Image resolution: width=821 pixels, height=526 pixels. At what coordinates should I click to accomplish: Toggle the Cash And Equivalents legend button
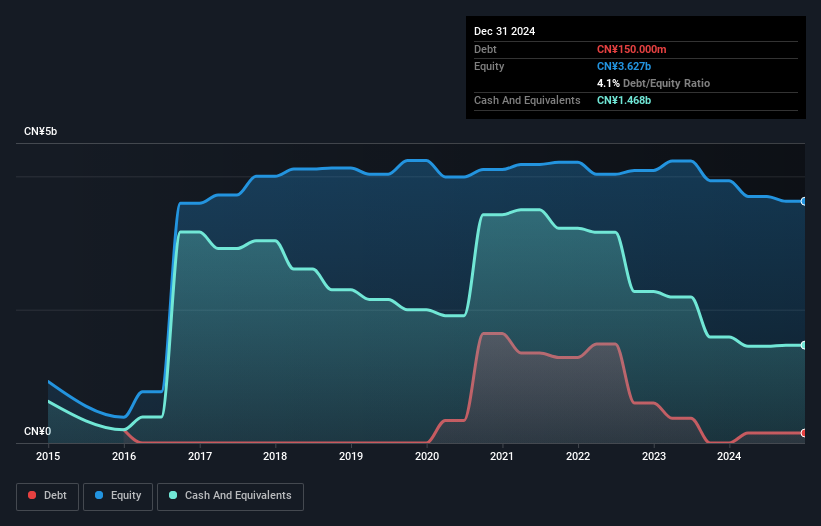click(x=230, y=496)
